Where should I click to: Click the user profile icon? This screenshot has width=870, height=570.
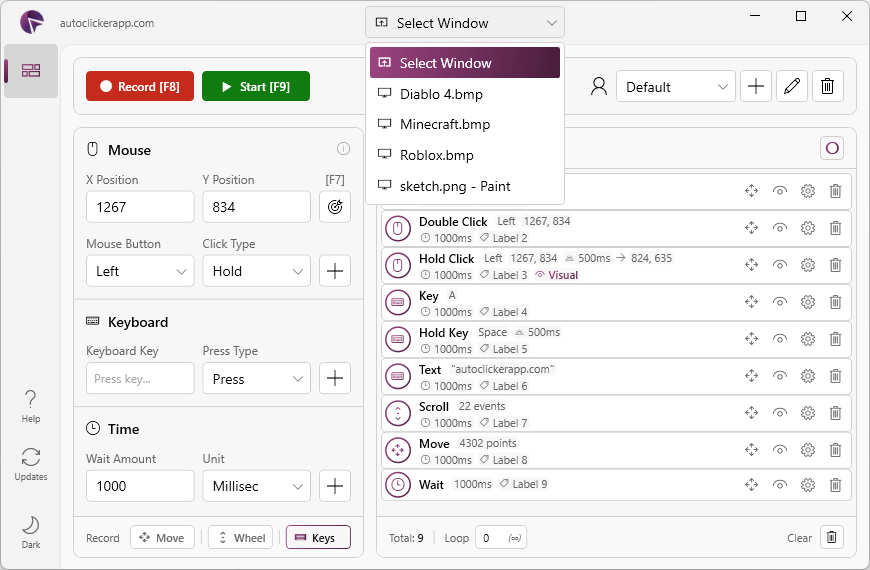click(x=599, y=86)
